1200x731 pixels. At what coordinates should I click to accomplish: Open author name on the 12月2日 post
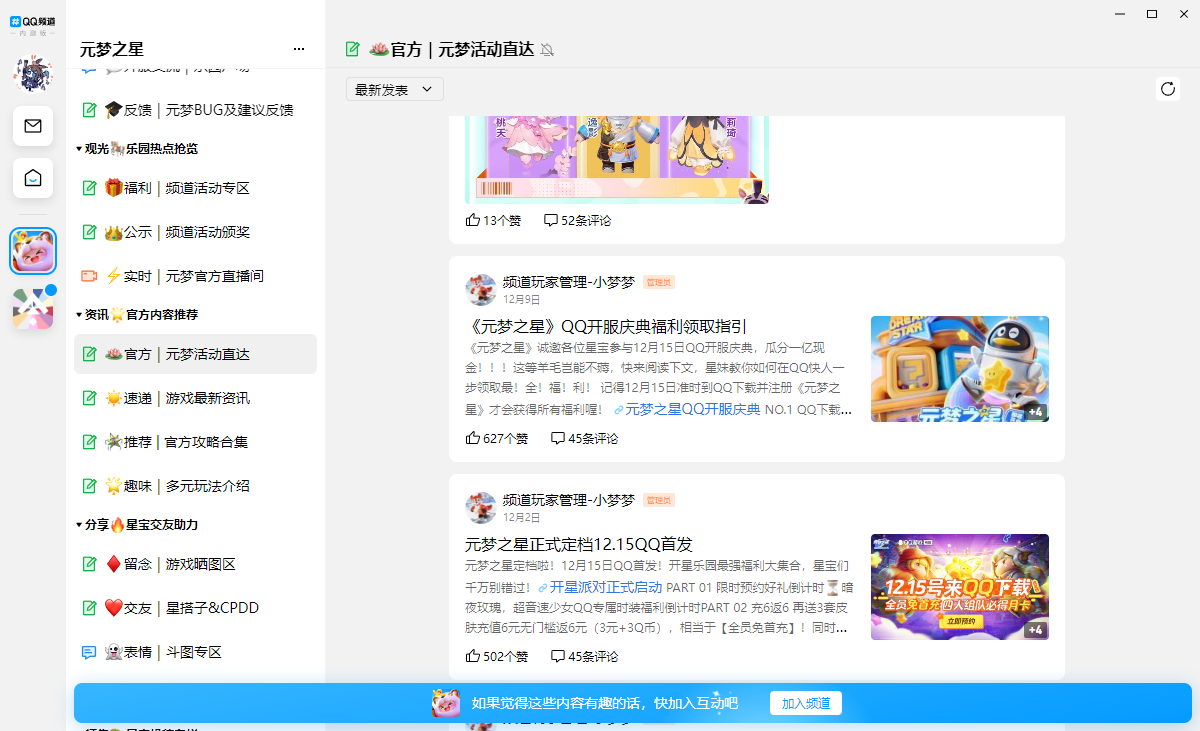(x=569, y=500)
